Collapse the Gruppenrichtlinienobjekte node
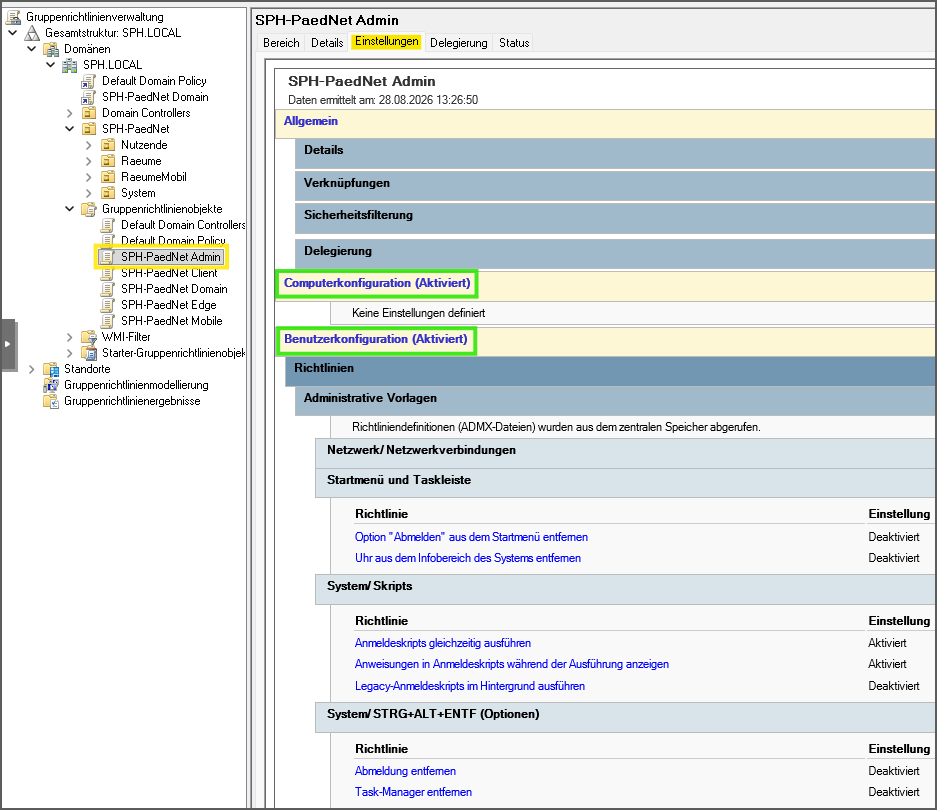This screenshot has width=937, height=810. click(70, 209)
